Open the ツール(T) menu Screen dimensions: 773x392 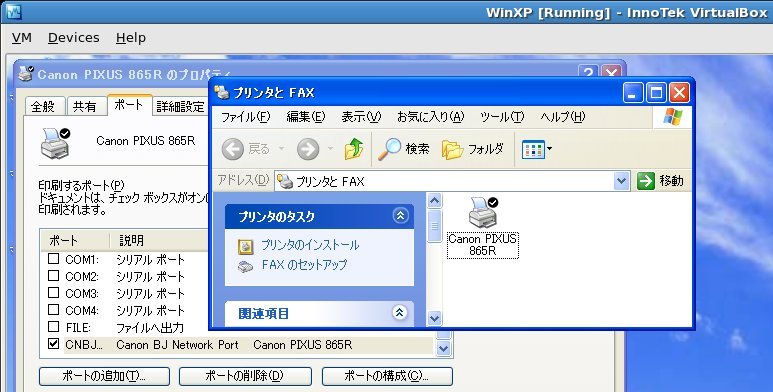coord(502,117)
